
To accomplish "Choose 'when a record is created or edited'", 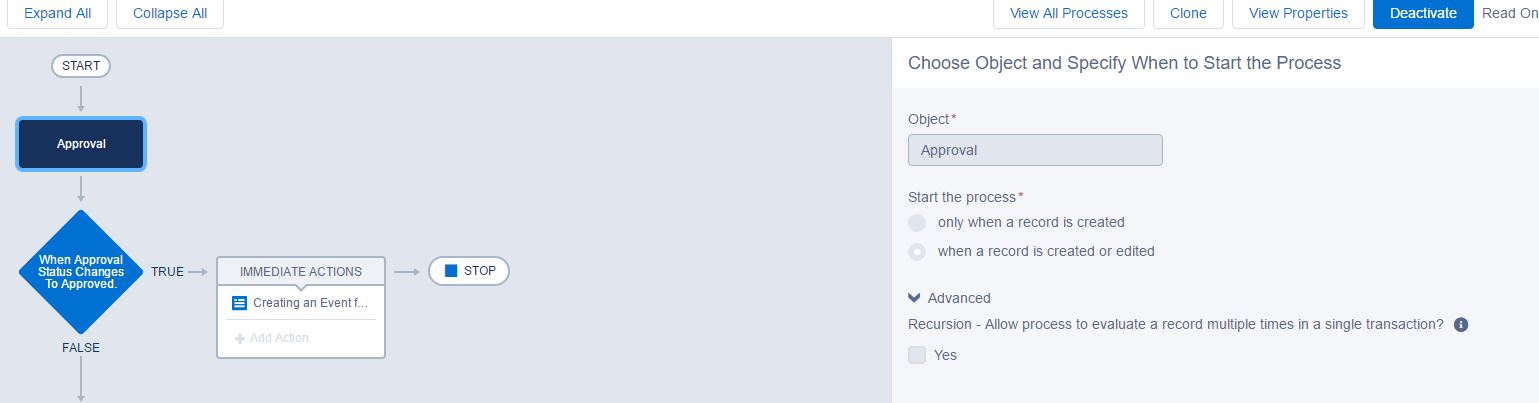I will [917, 252].
